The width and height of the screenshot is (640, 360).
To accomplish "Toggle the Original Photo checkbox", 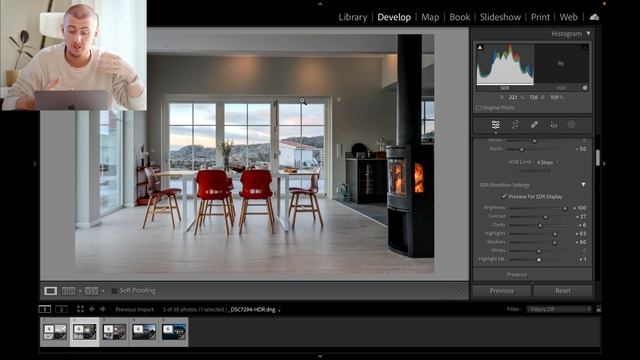I will [x=478, y=108].
